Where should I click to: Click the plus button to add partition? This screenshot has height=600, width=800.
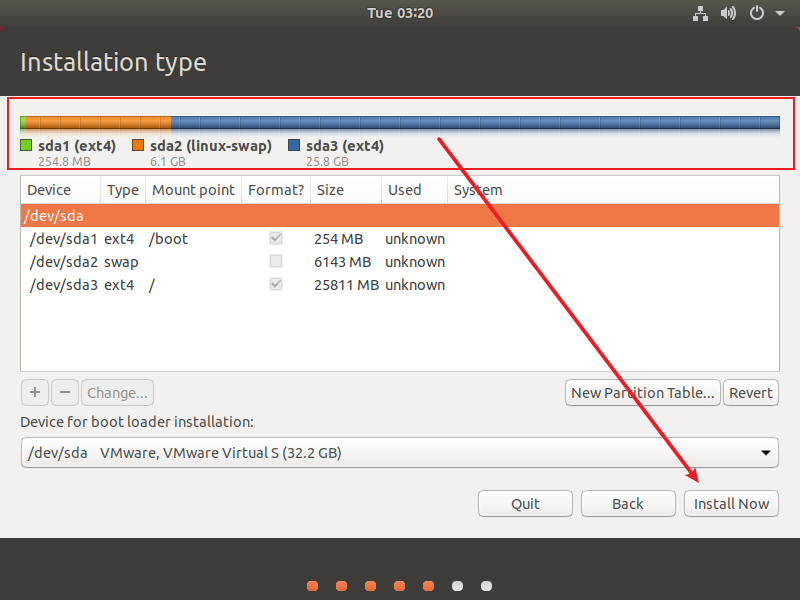coord(35,392)
